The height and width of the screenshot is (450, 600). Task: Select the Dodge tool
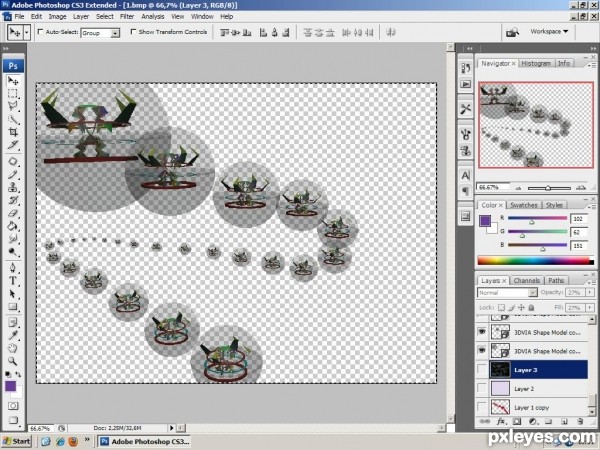click(13, 252)
